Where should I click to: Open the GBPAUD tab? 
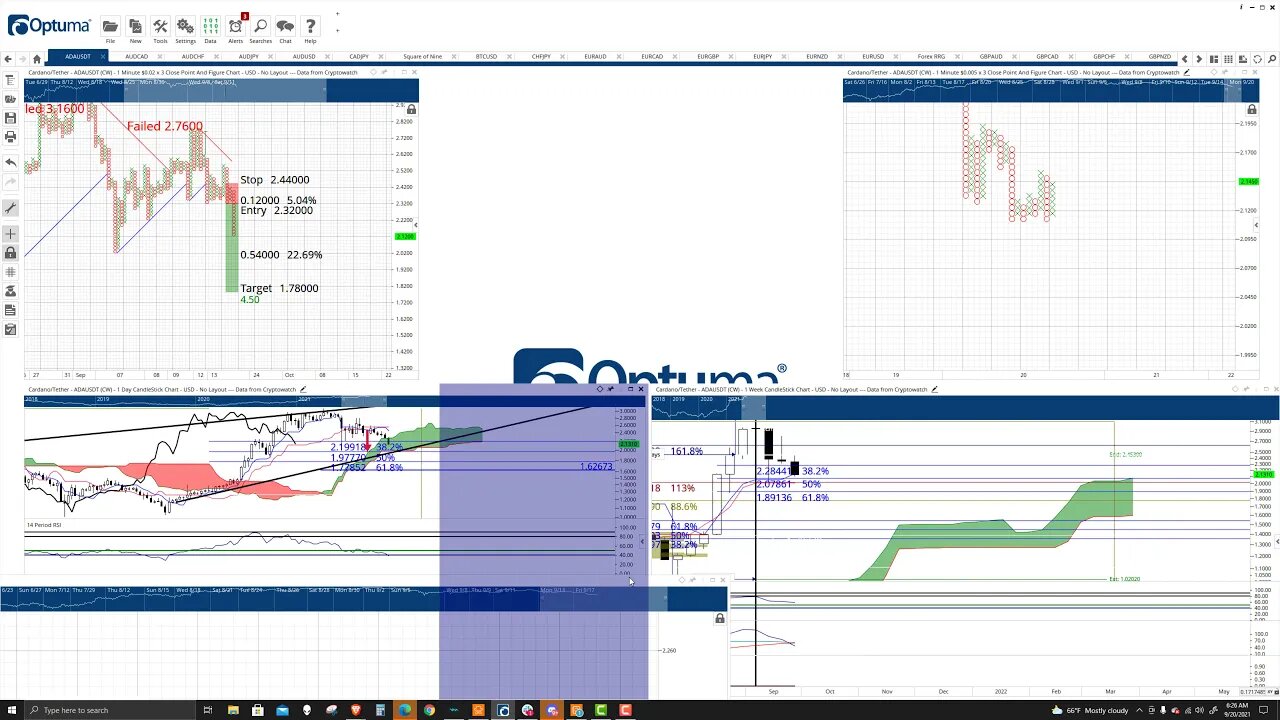point(991,57)
